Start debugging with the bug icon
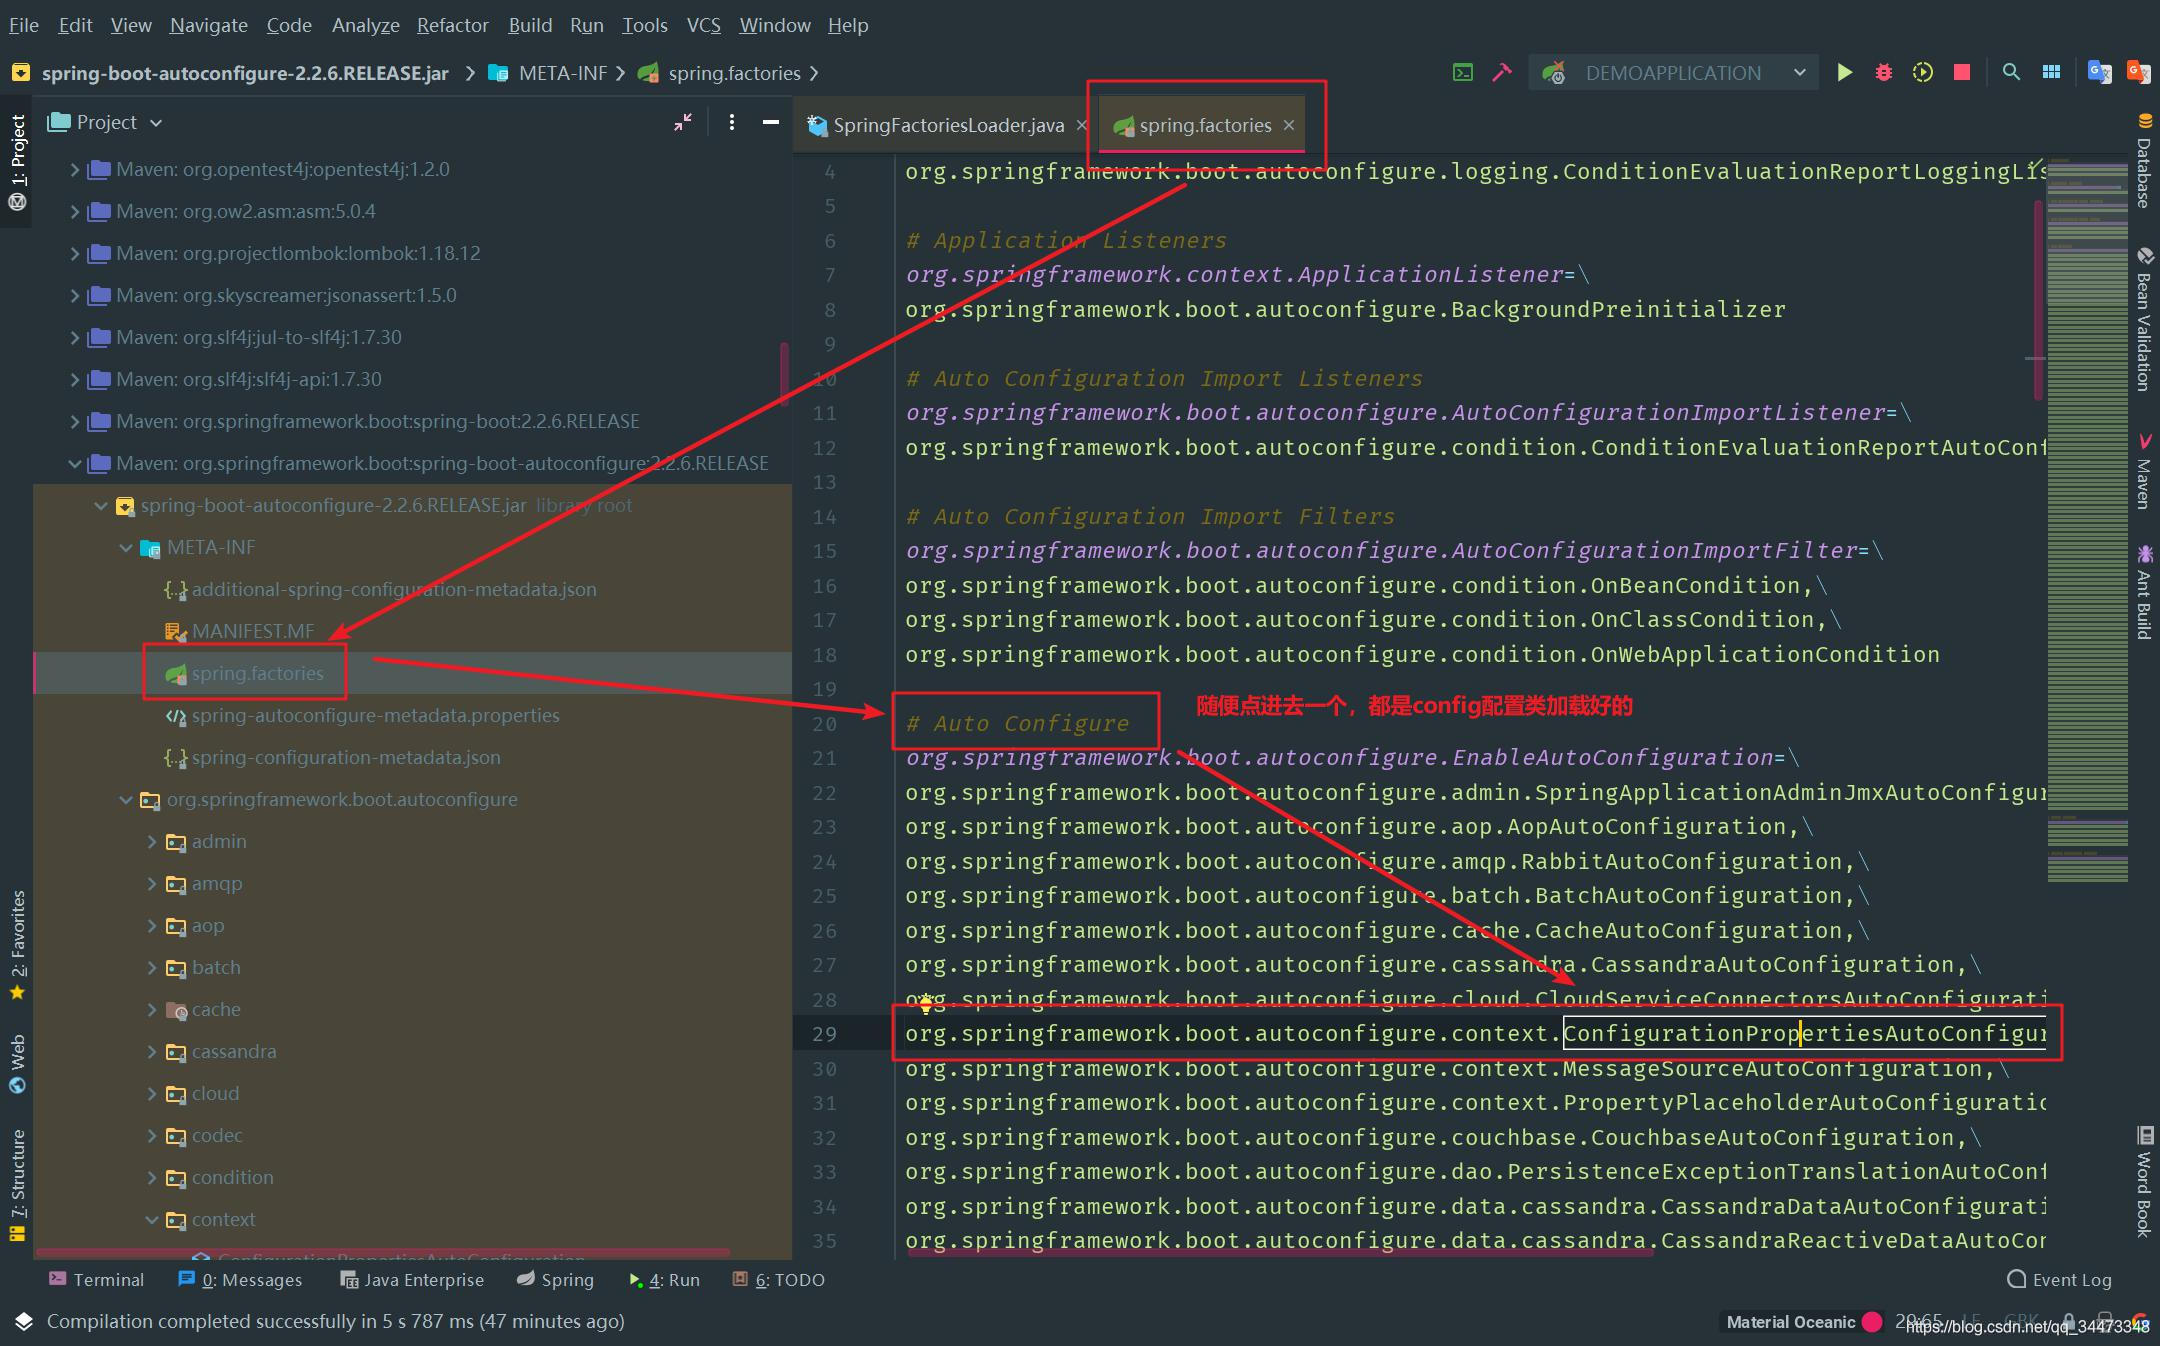 pos(1884,72)
